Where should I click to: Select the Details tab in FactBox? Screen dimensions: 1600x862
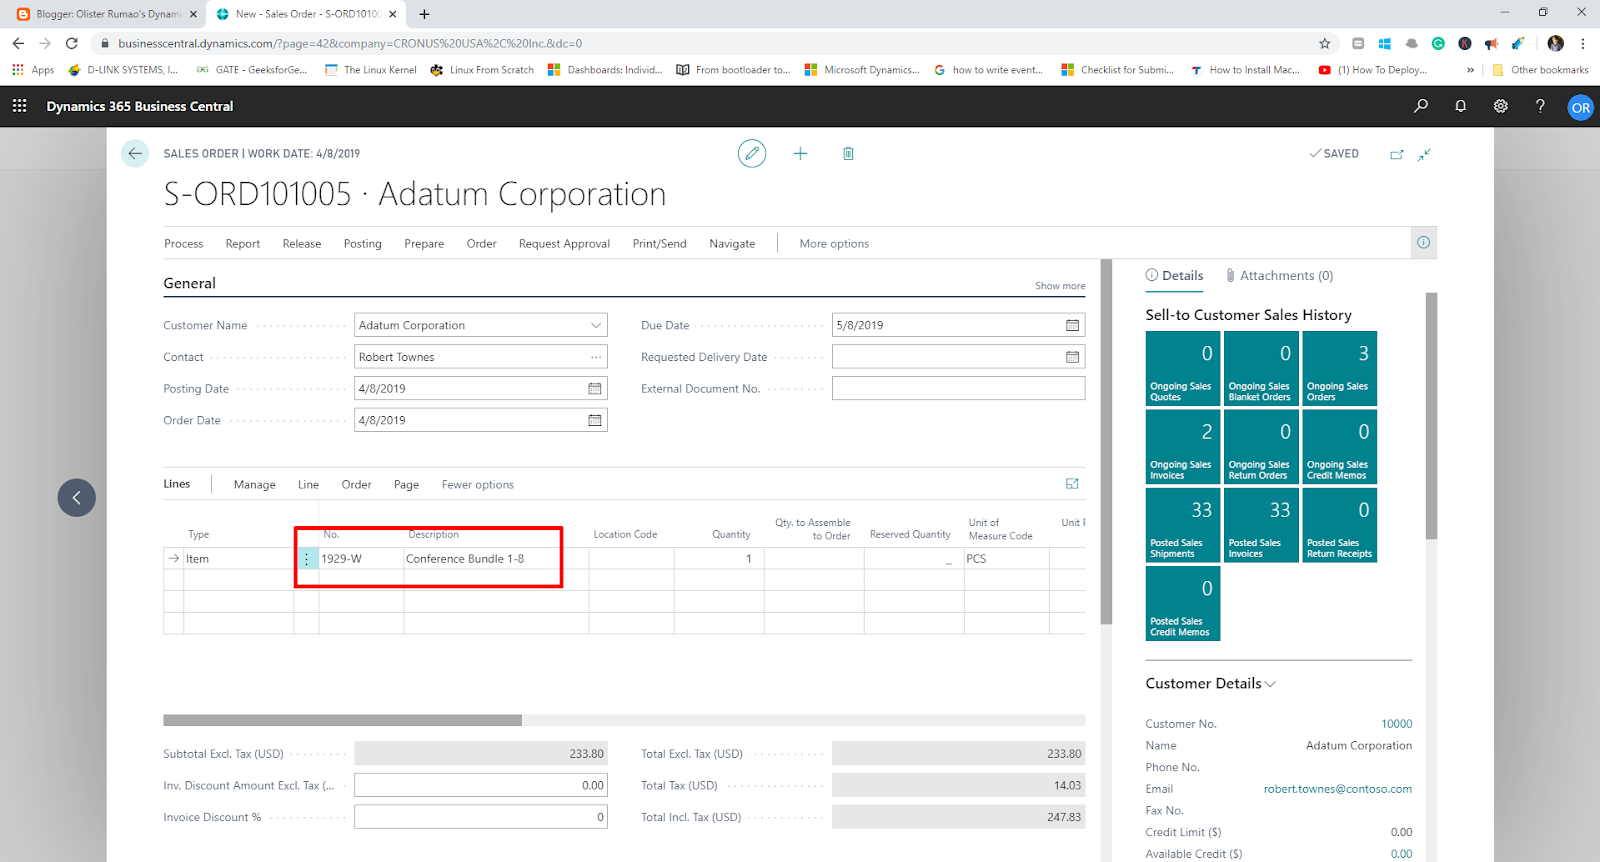pos(1174,276)
